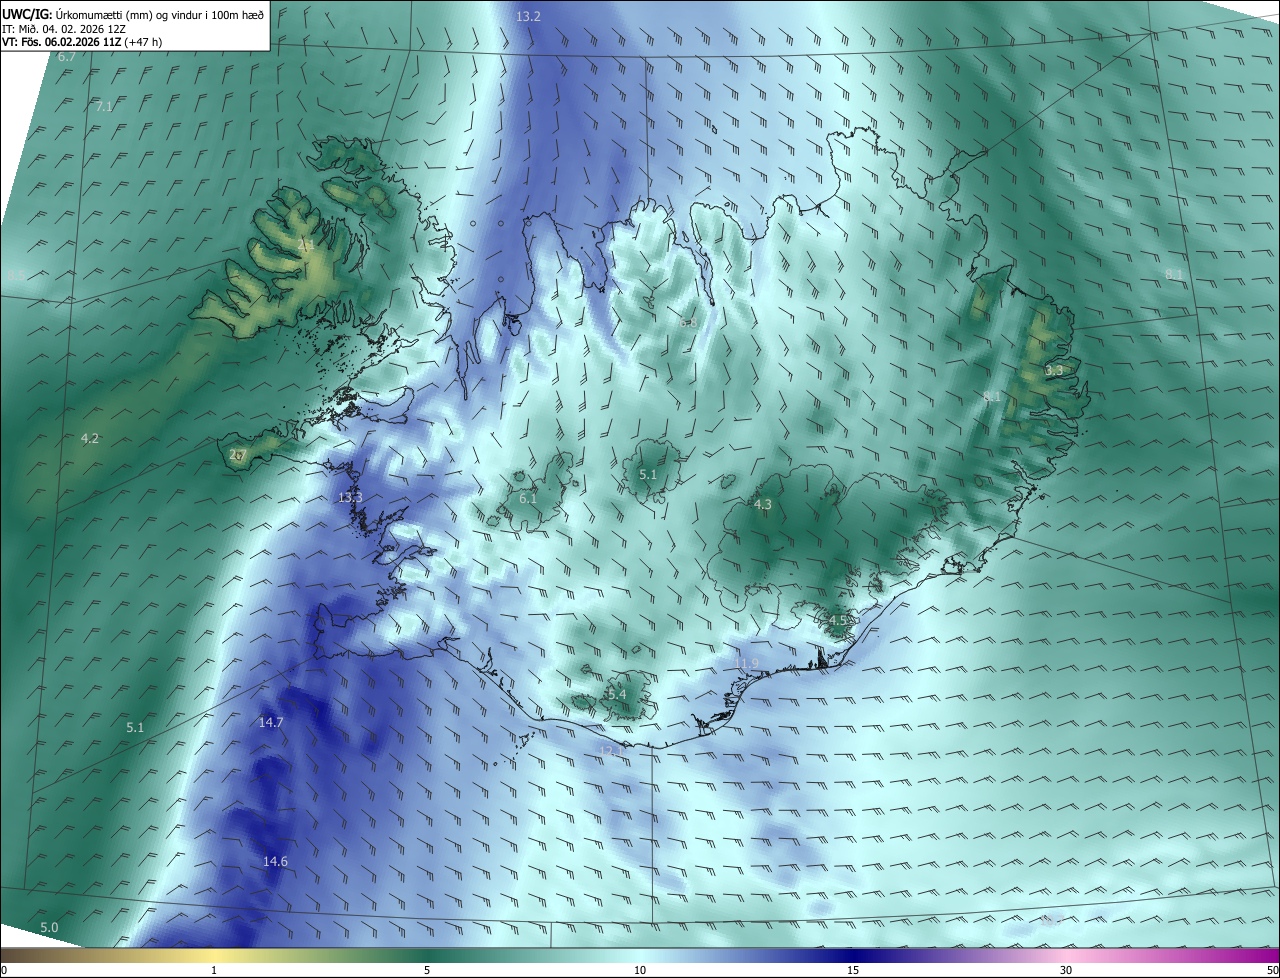Image resolution: width=1280 pixels, height=978 pixels.
Task: Click the 2.7 value on Snæfellsnes peninsula
Action: click(237, 454)
